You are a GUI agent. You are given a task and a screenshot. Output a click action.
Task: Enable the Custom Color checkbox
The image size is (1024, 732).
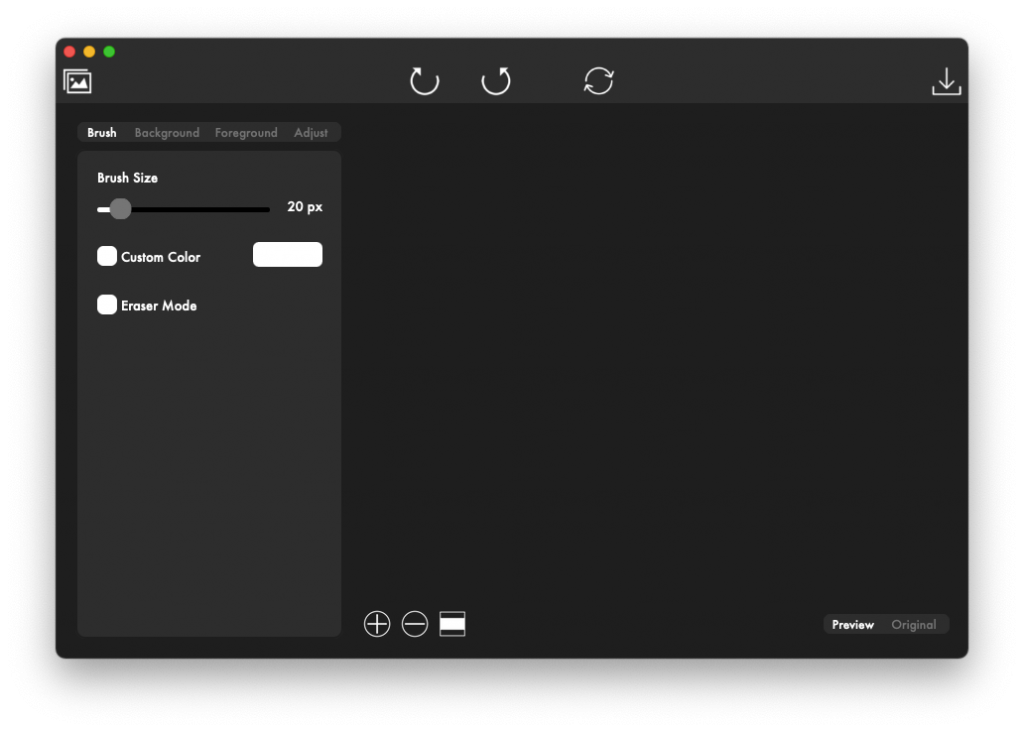point(107,256)
